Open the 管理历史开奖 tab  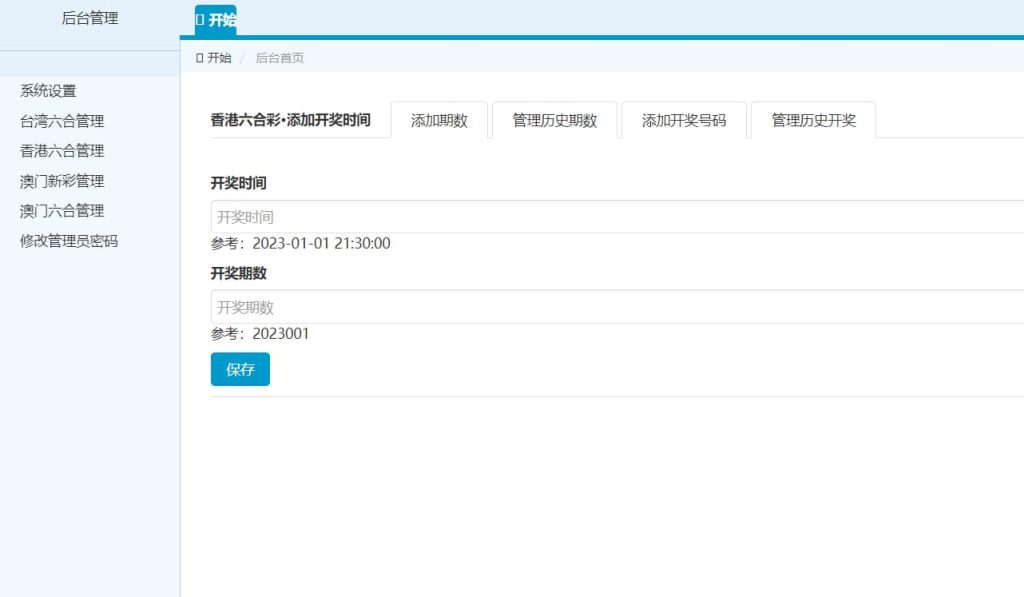click(x=812, y=119)
